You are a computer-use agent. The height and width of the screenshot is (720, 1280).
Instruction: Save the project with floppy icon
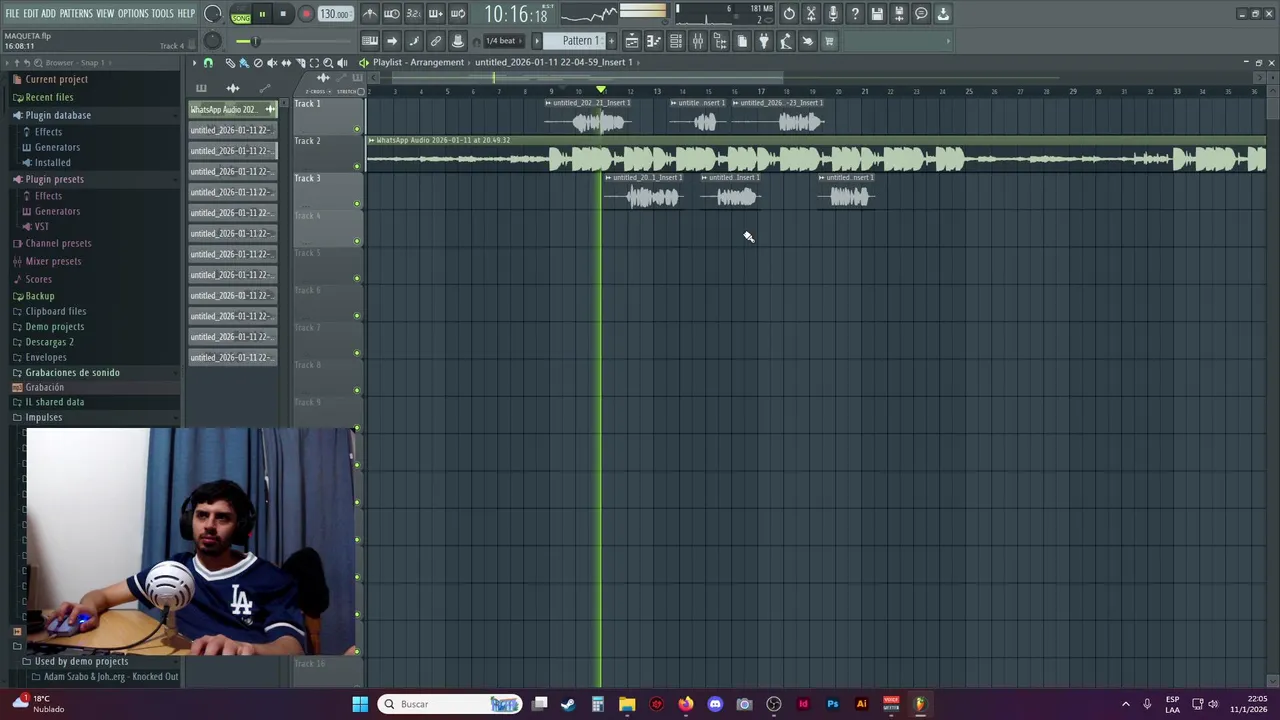[877, 14]
